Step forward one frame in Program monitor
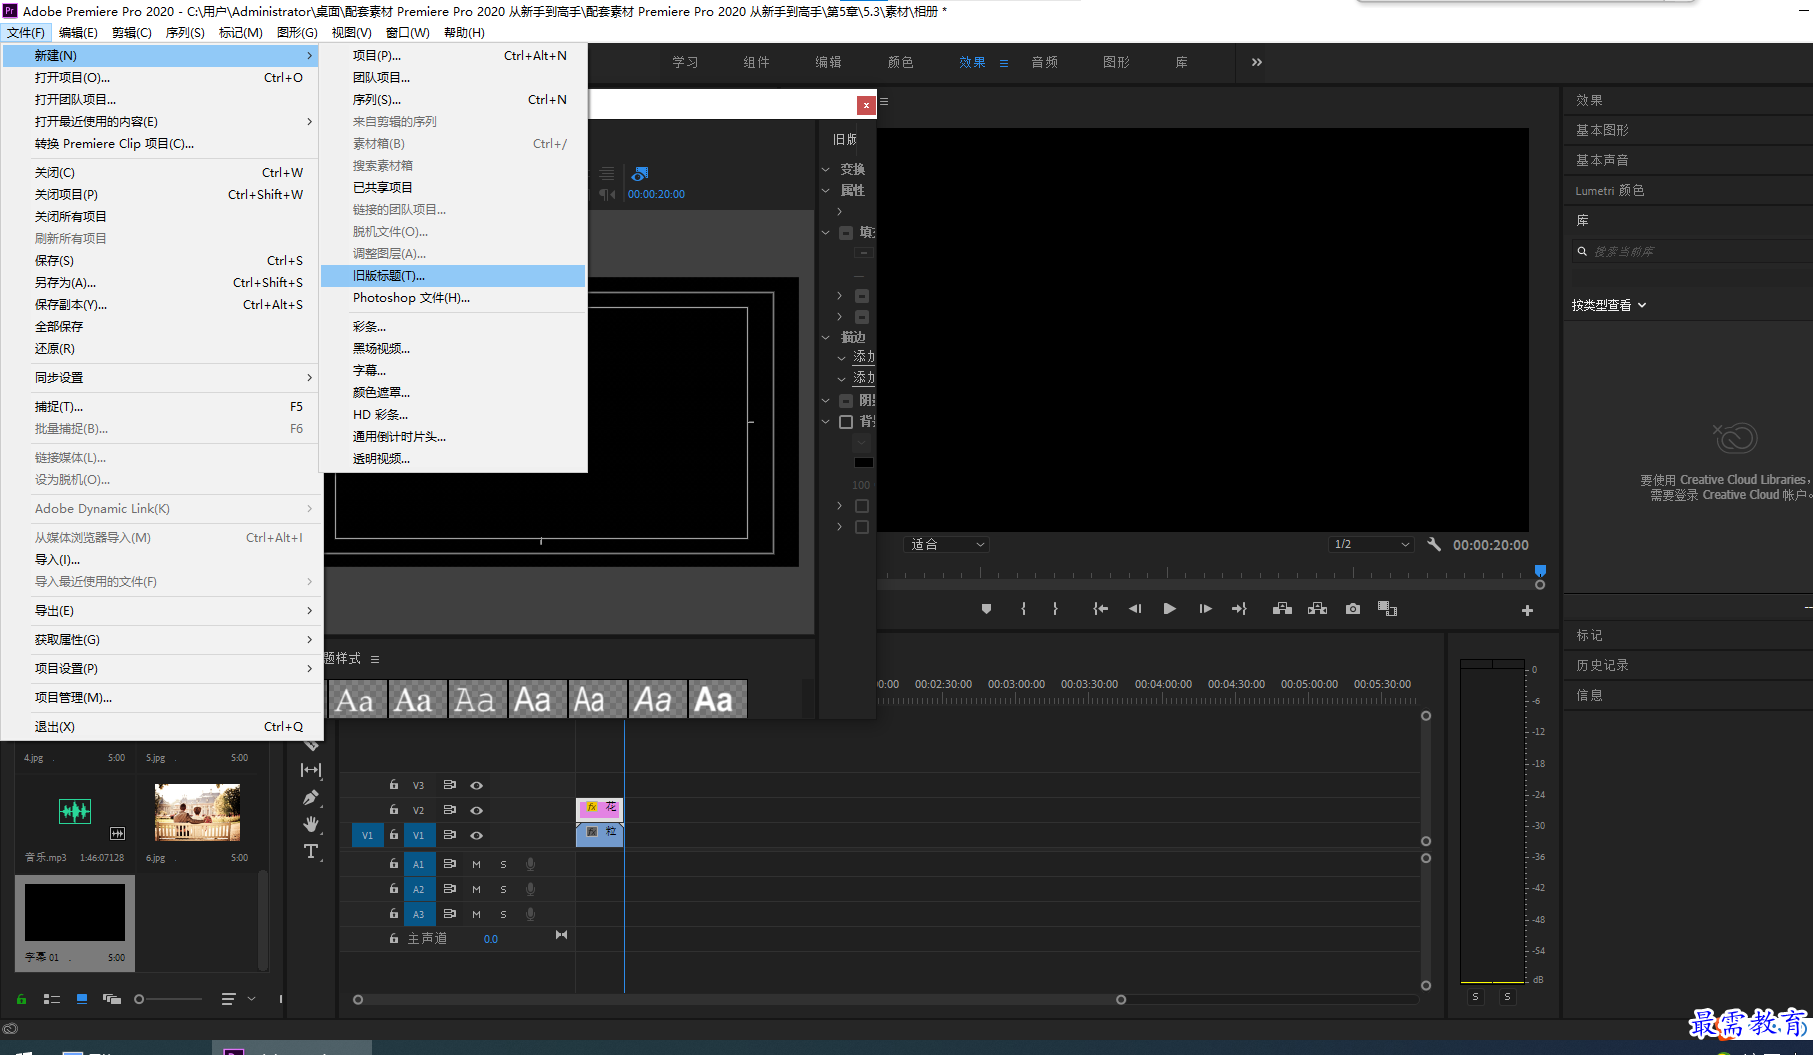 (1205, 609)
